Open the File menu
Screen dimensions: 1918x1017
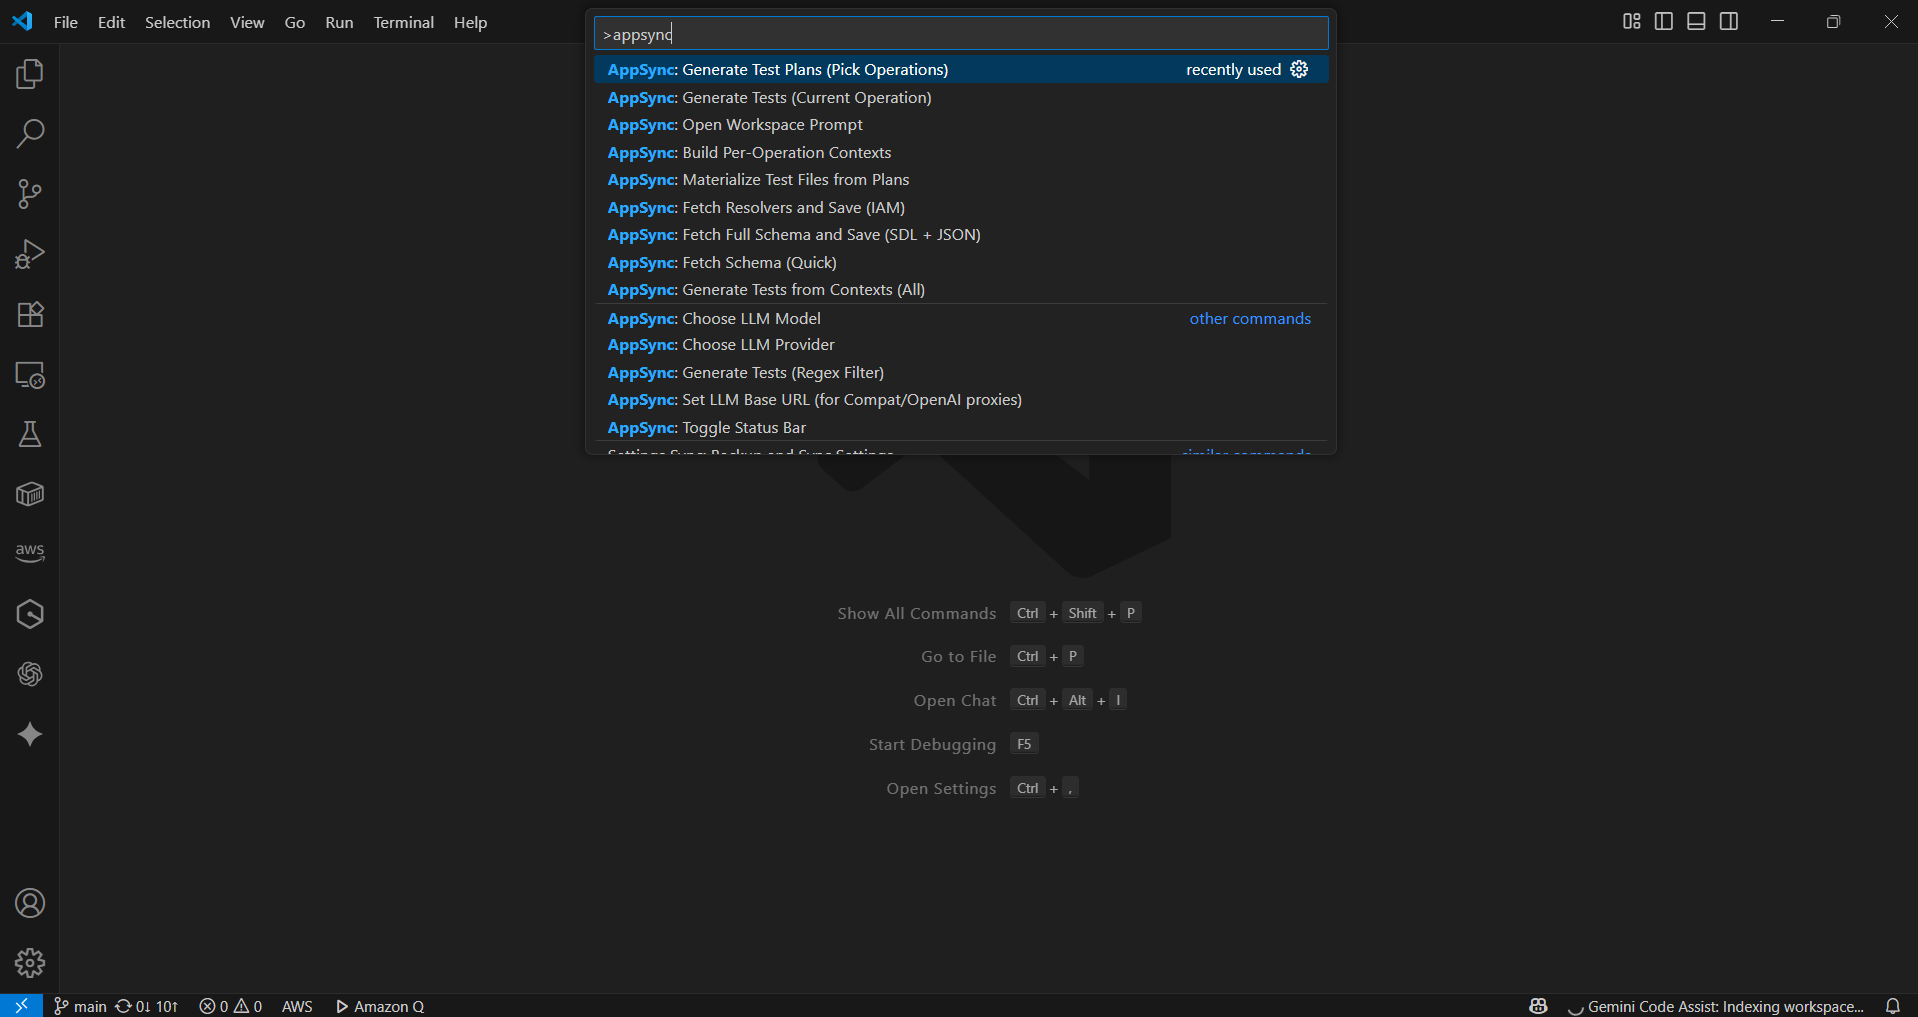click(x=66, y=22)
